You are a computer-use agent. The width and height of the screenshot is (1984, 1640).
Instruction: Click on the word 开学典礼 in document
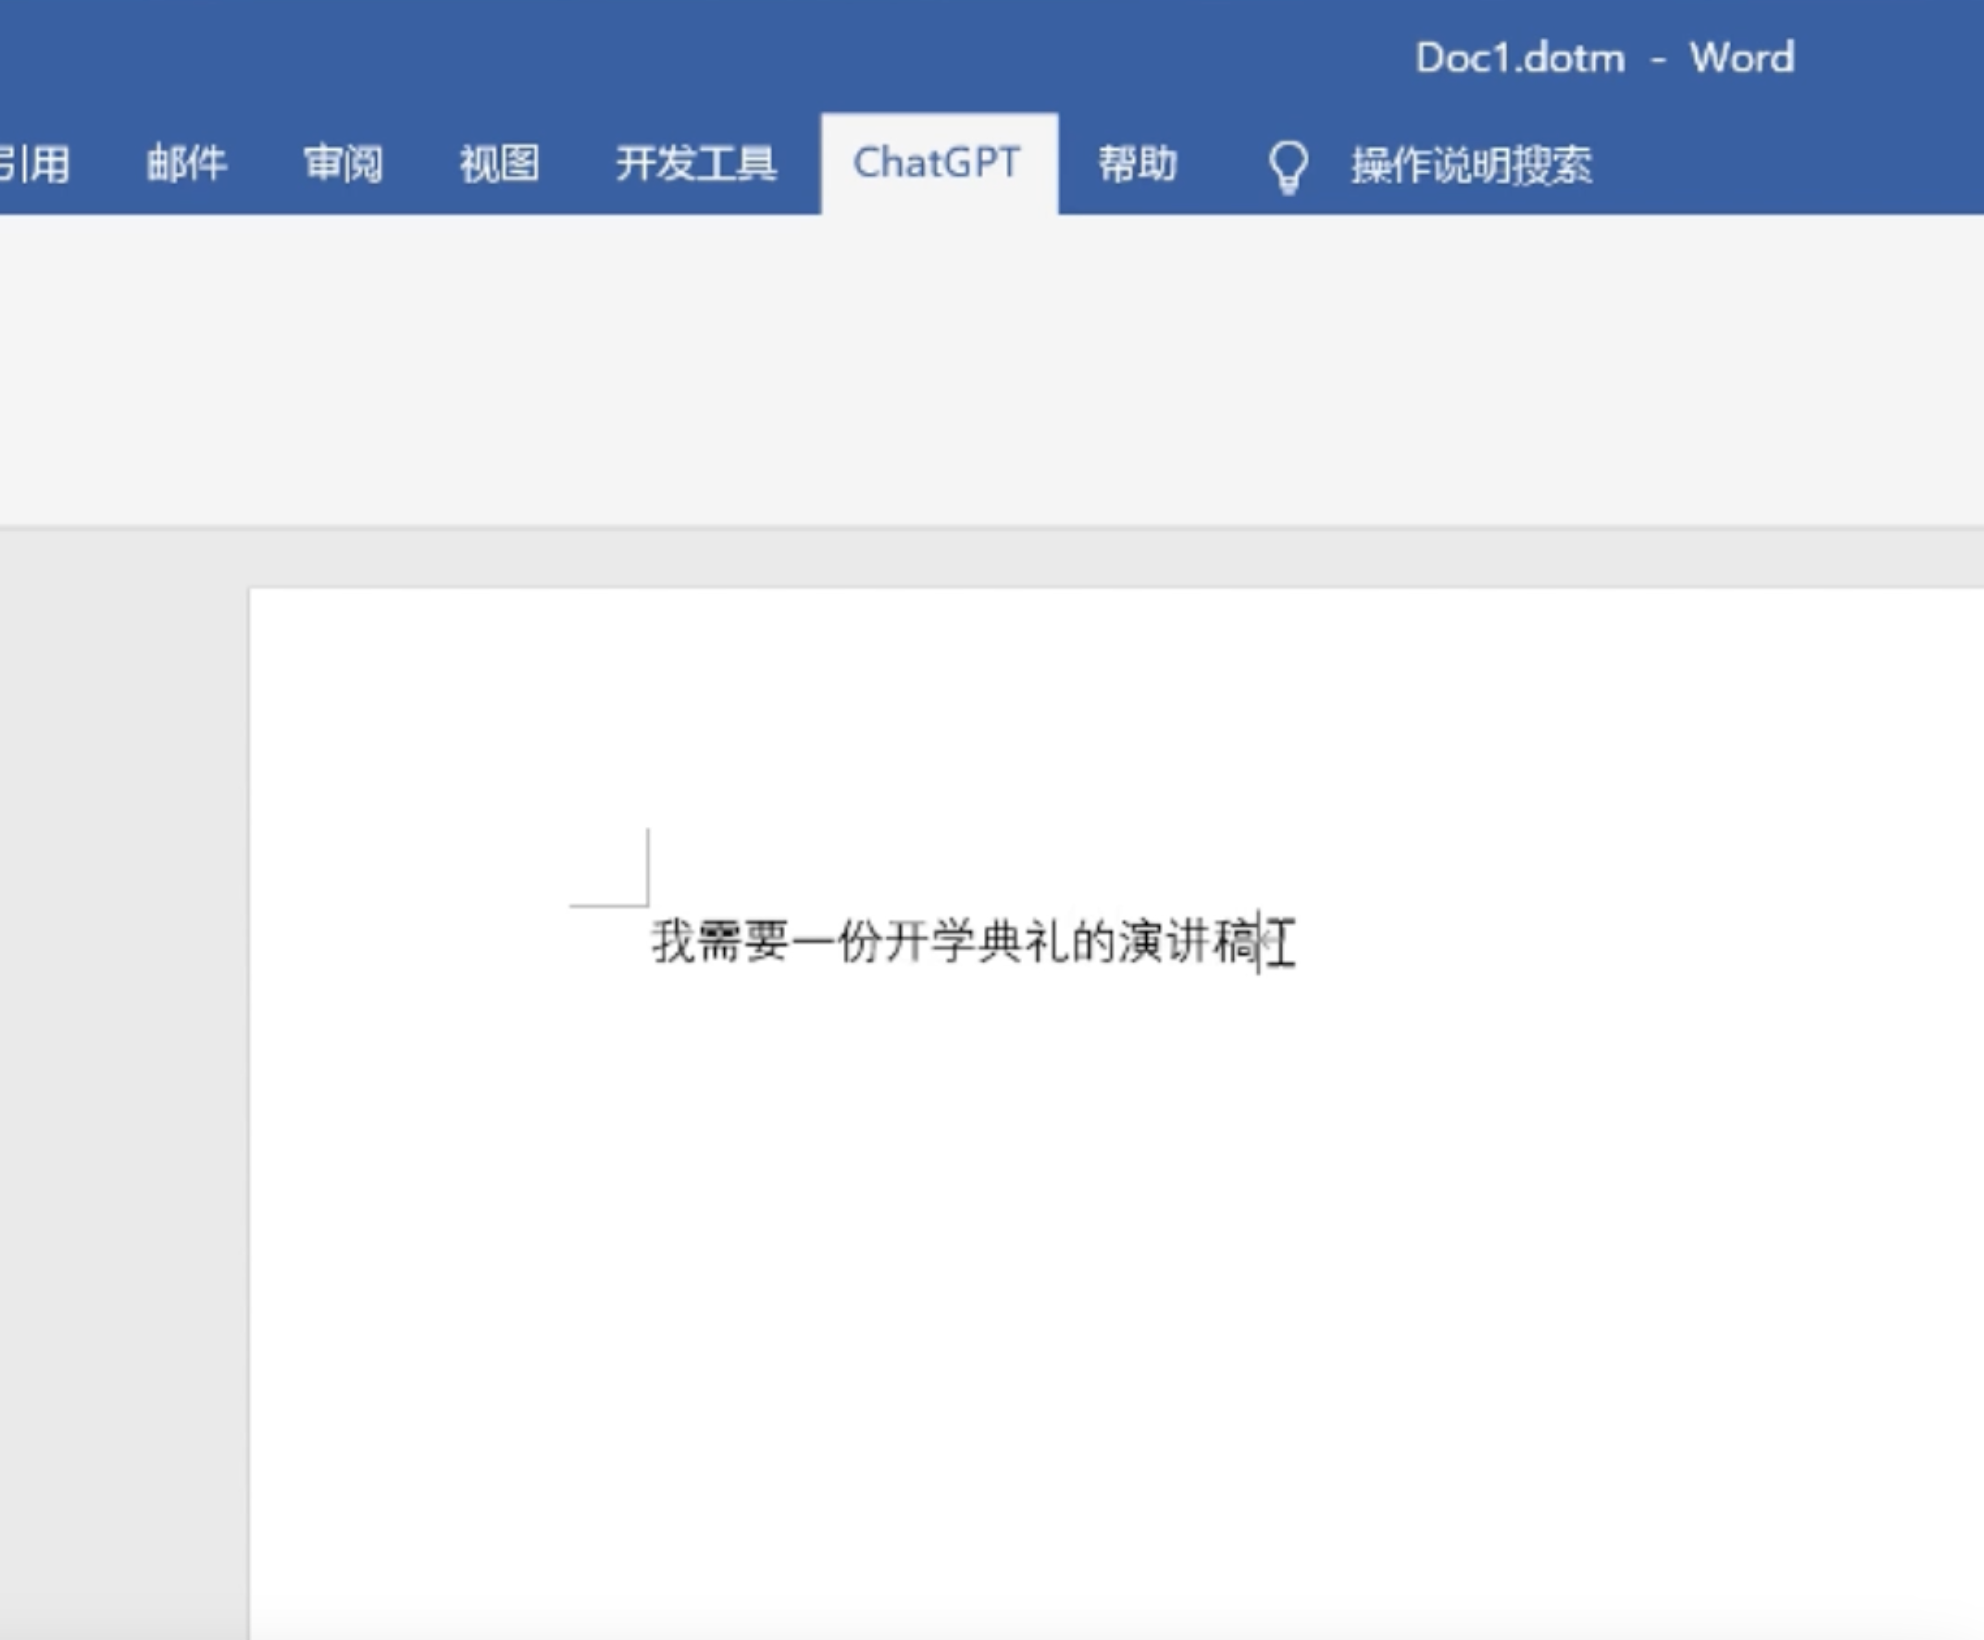pyautogui.click(x=976, y=942)
